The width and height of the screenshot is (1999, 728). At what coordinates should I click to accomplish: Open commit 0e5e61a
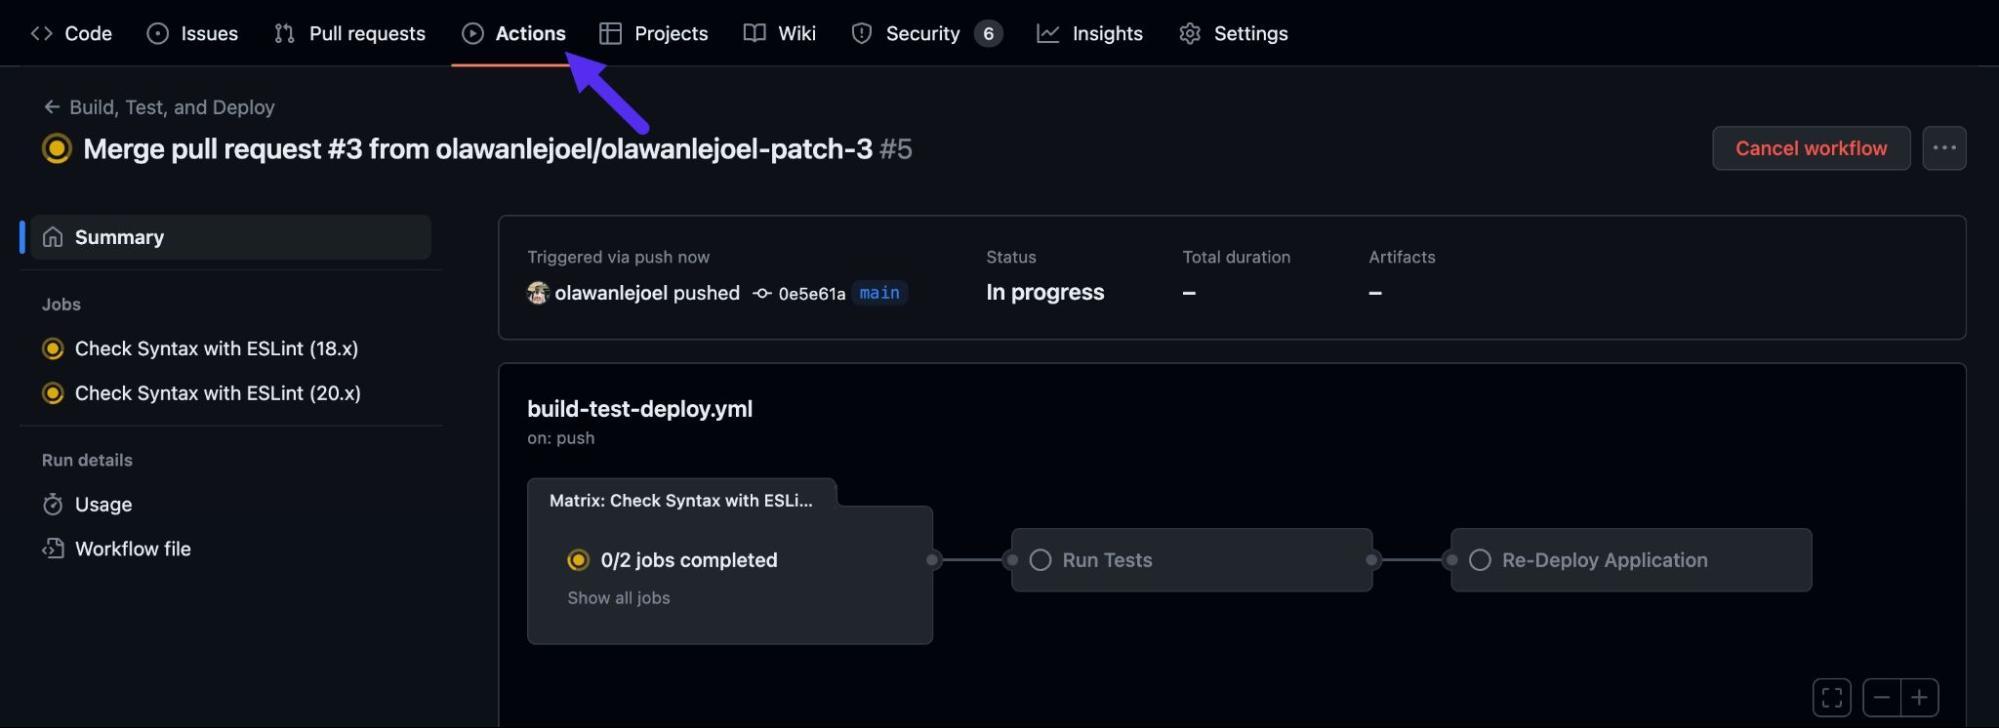click(811, 294)
